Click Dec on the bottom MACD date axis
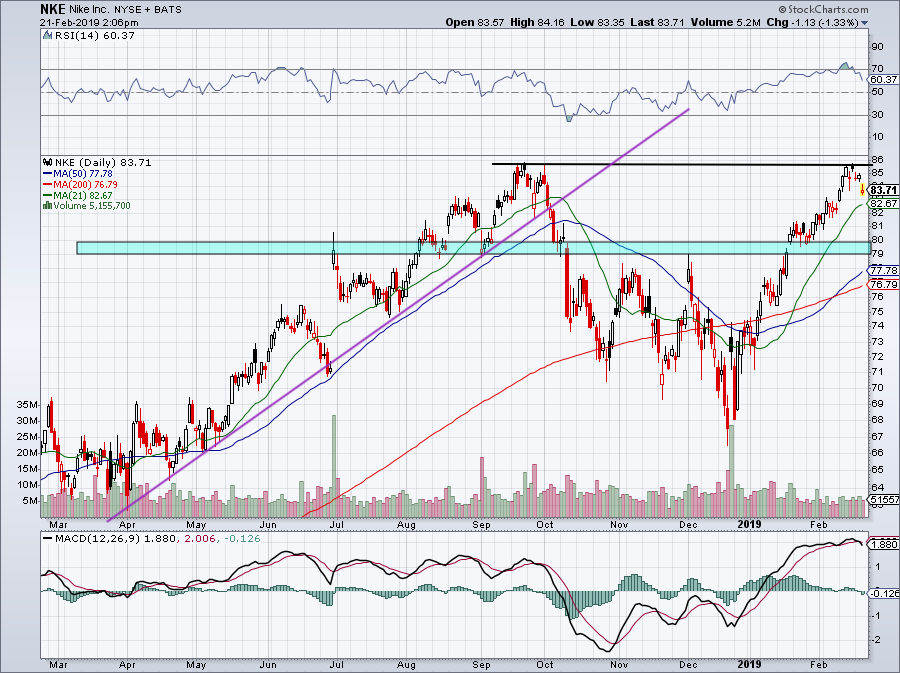The image size is (900, 673). (x=688, y=665)
